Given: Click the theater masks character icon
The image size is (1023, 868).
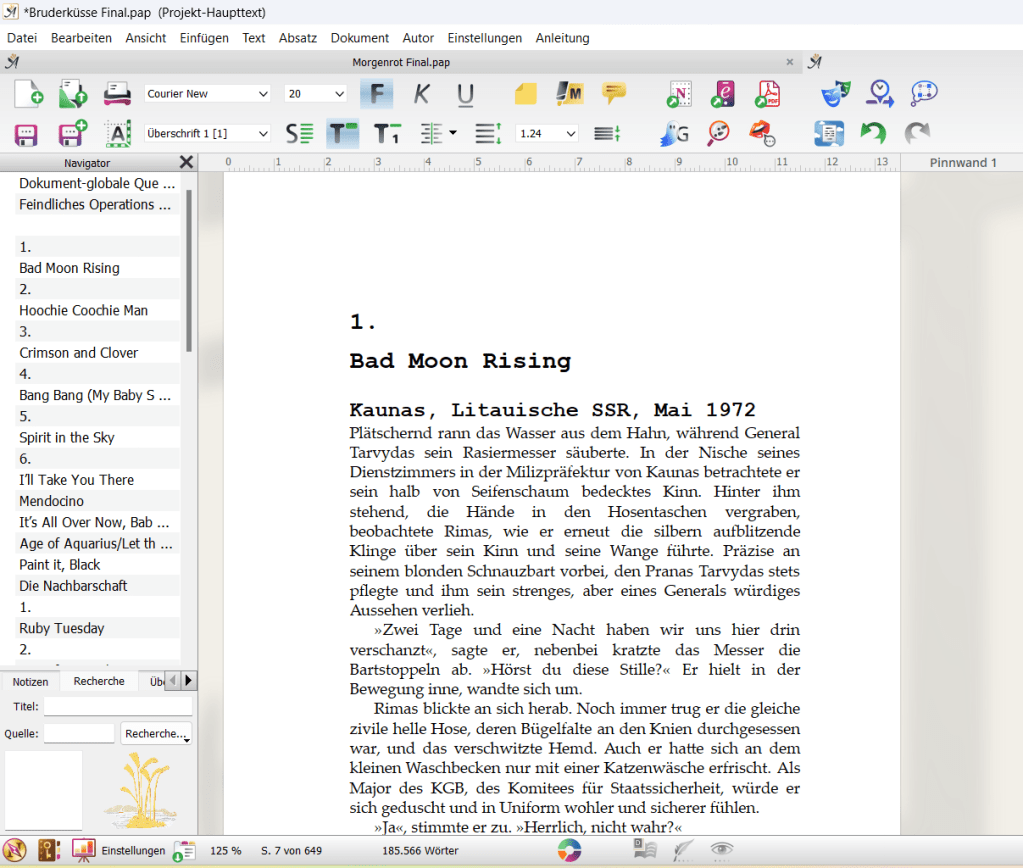Looking at the screenshot, I should tap(834, 94).
